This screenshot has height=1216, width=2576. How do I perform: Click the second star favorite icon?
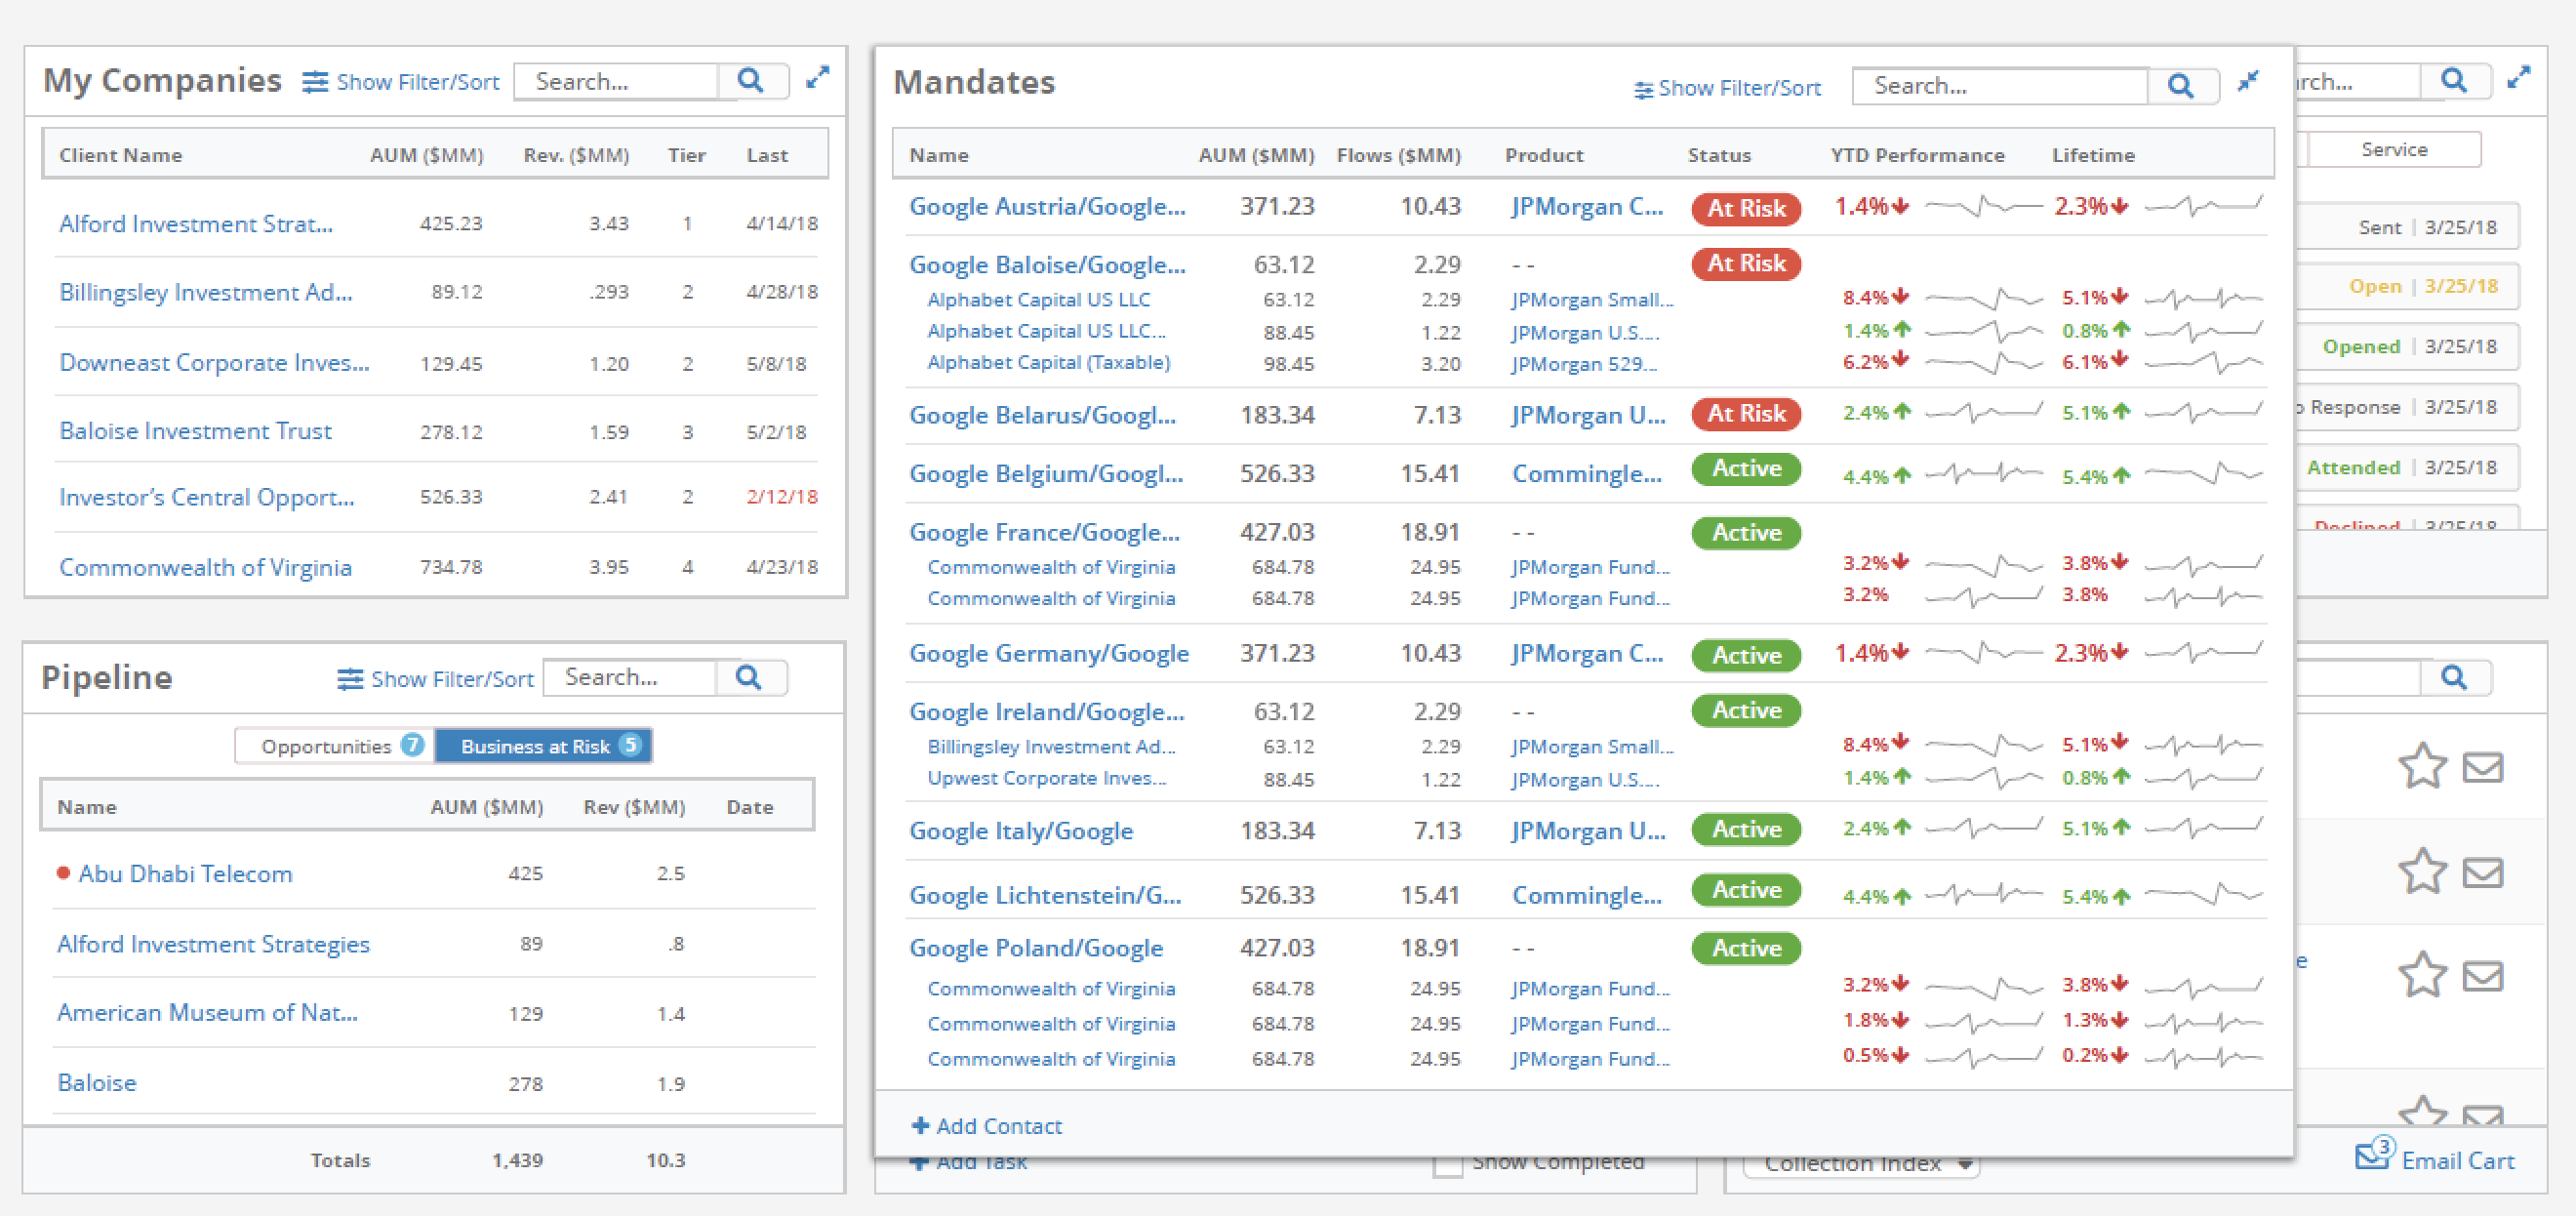point(2422,872)
